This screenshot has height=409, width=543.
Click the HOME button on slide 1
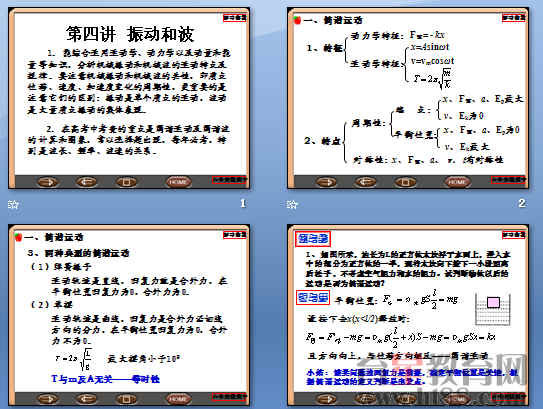[178, 181]
